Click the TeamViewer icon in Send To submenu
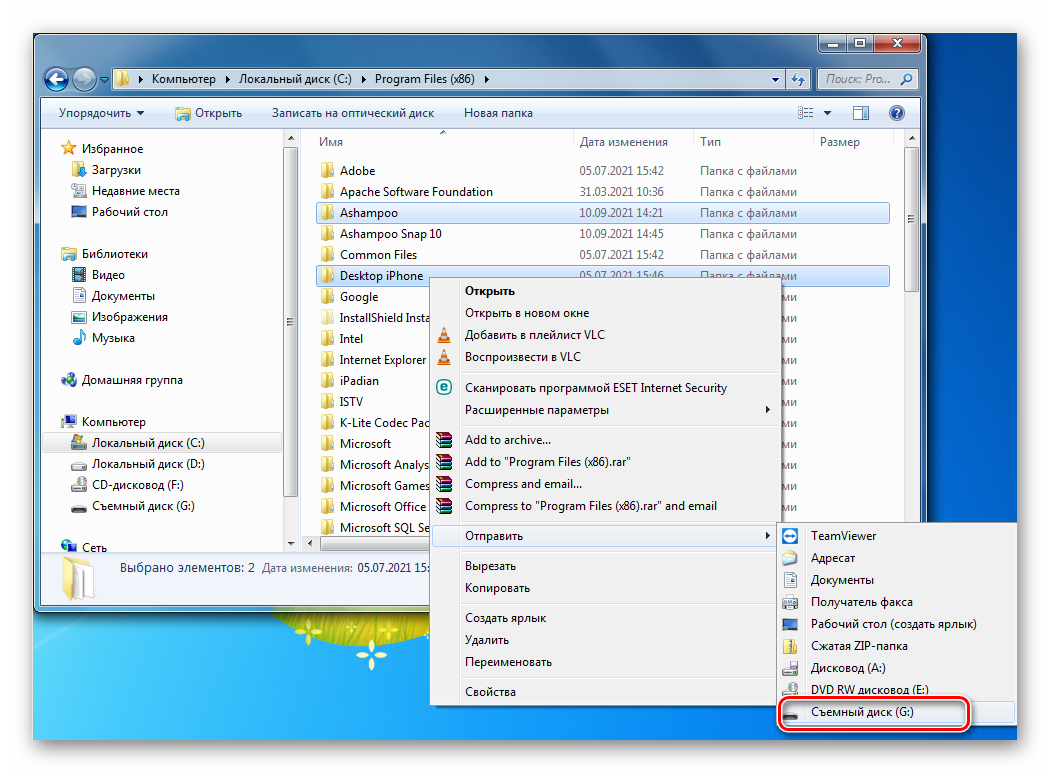The width and height of the screenshot is (1049, 772). pyautogui.click(x=791, y=536)
